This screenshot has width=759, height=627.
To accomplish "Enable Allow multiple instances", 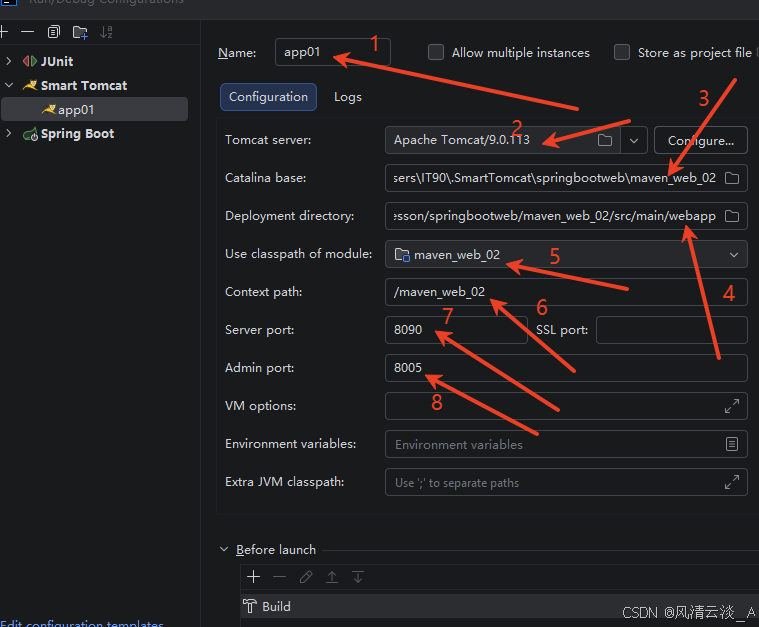I will click(436, 52).
